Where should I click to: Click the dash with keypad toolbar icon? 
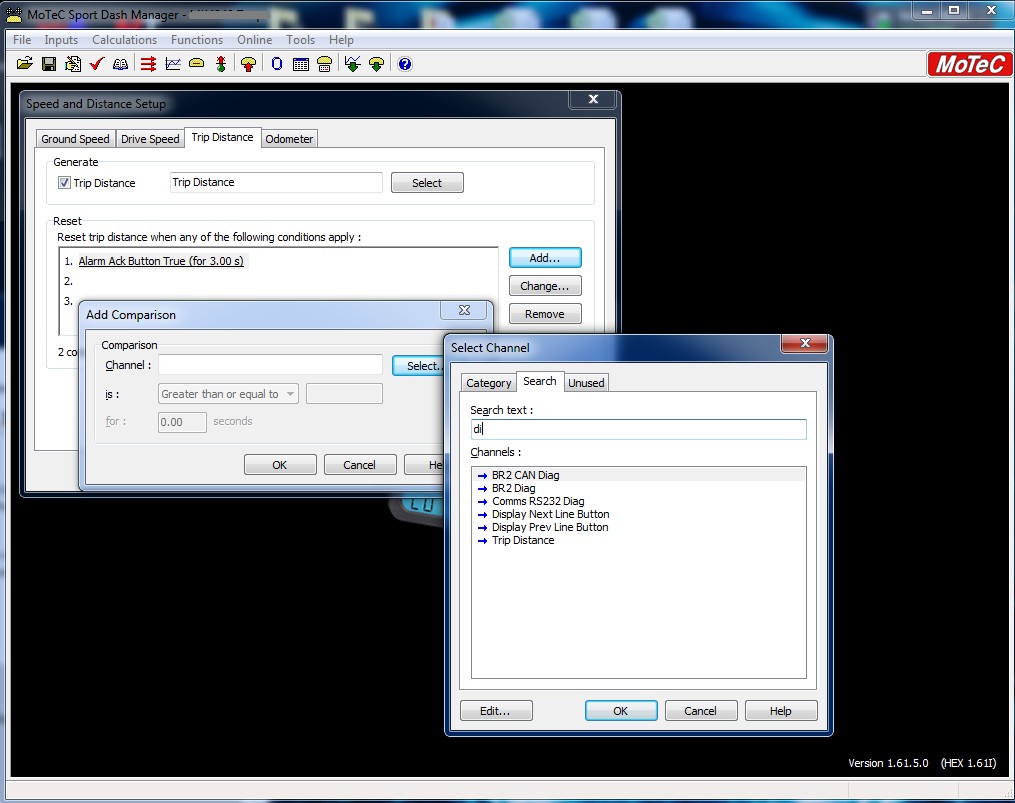(324, 63)
